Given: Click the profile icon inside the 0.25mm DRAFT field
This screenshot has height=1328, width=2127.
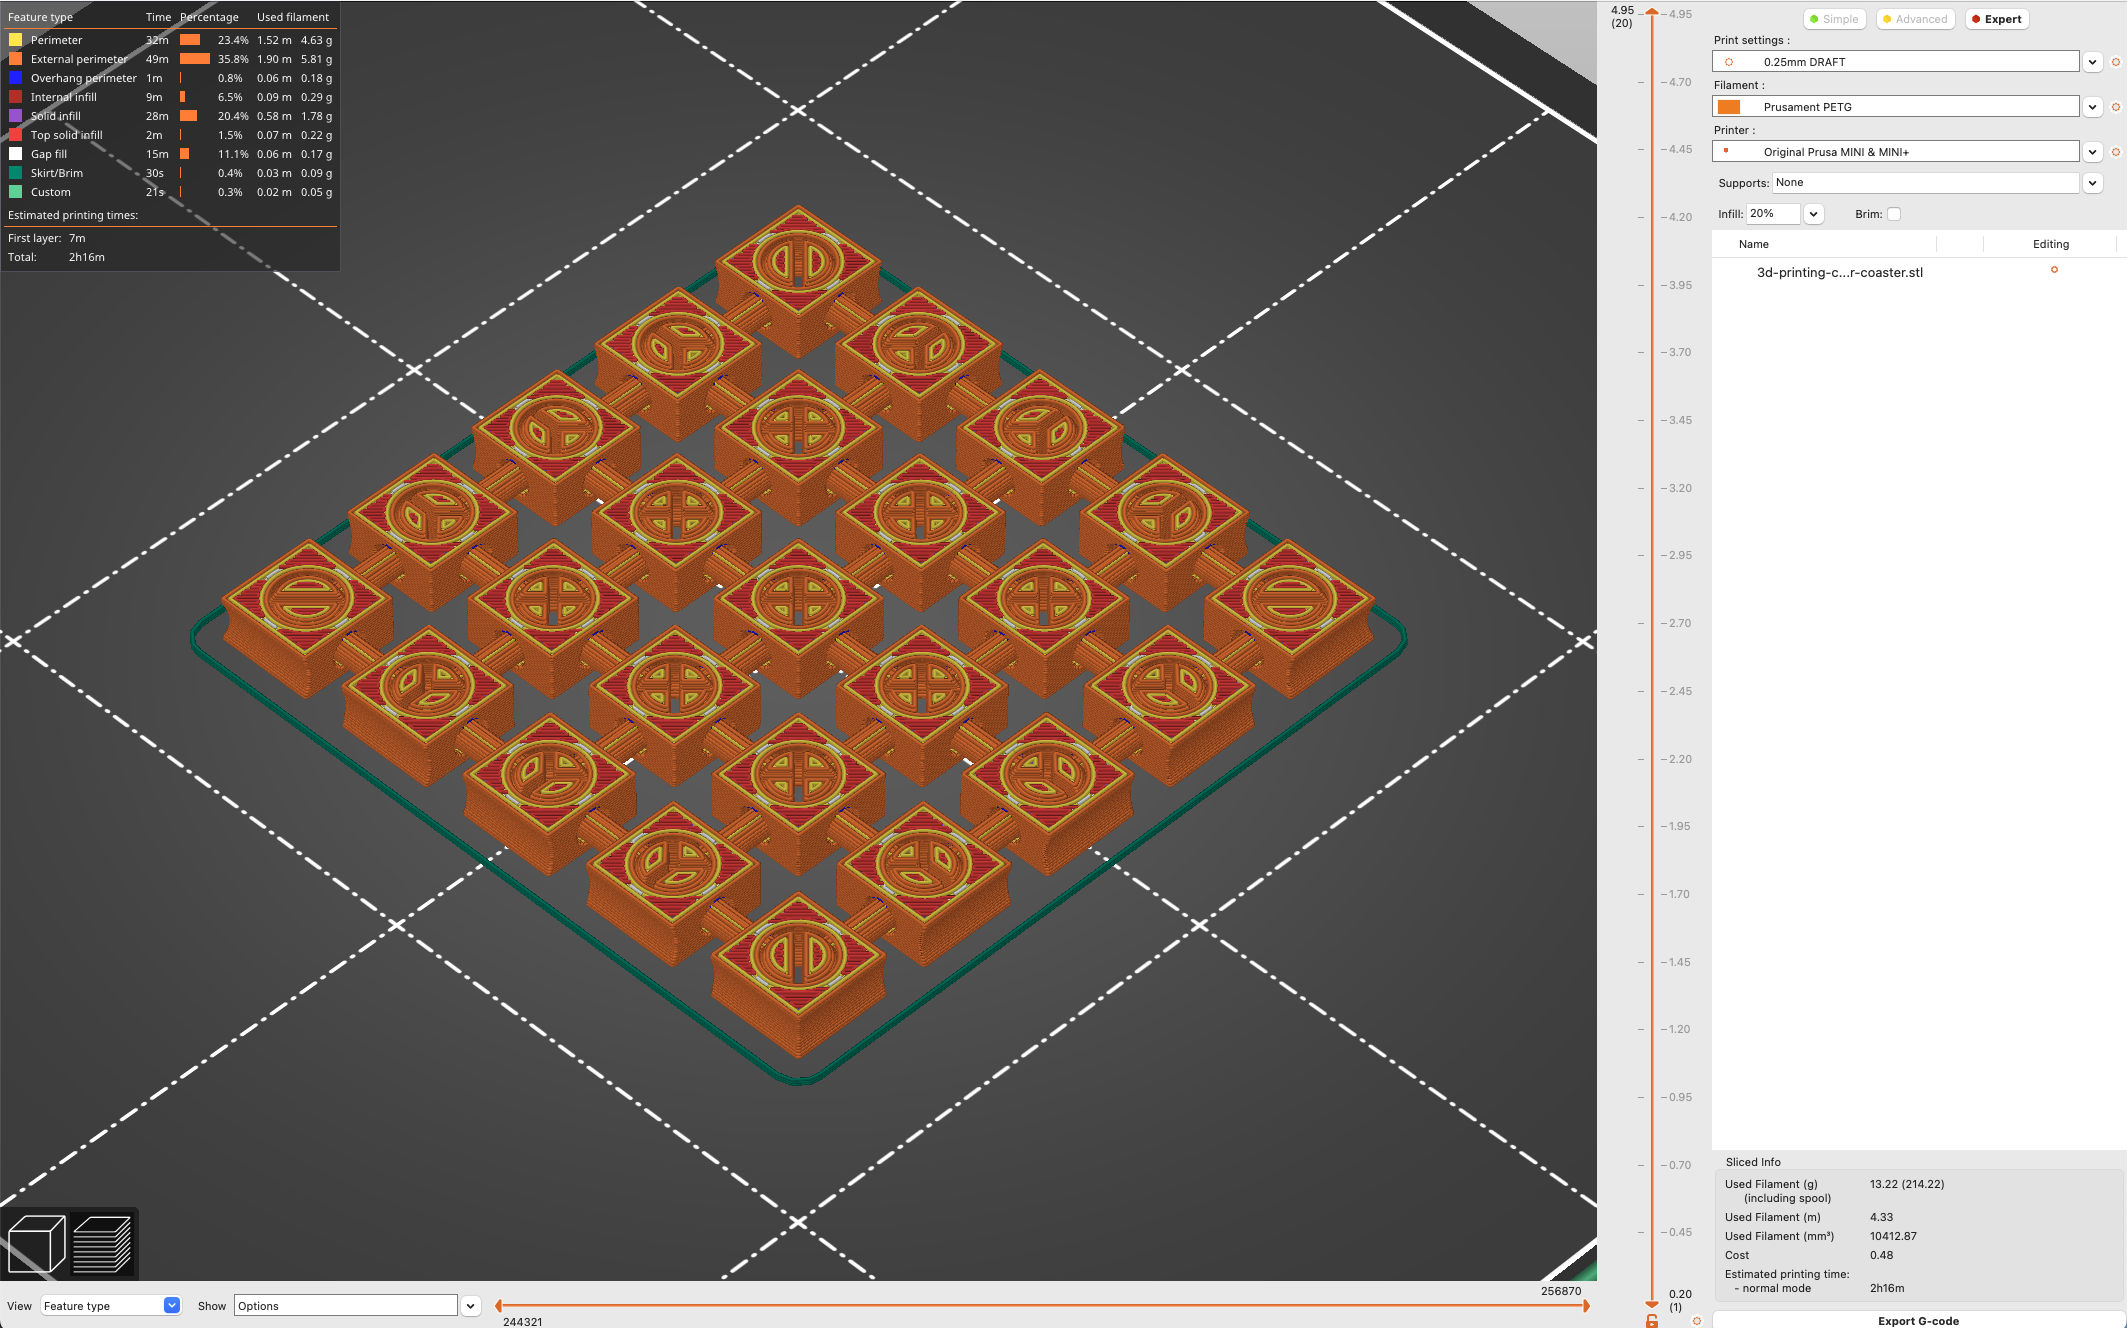Looking at the screenshot, I should 1729,61.
